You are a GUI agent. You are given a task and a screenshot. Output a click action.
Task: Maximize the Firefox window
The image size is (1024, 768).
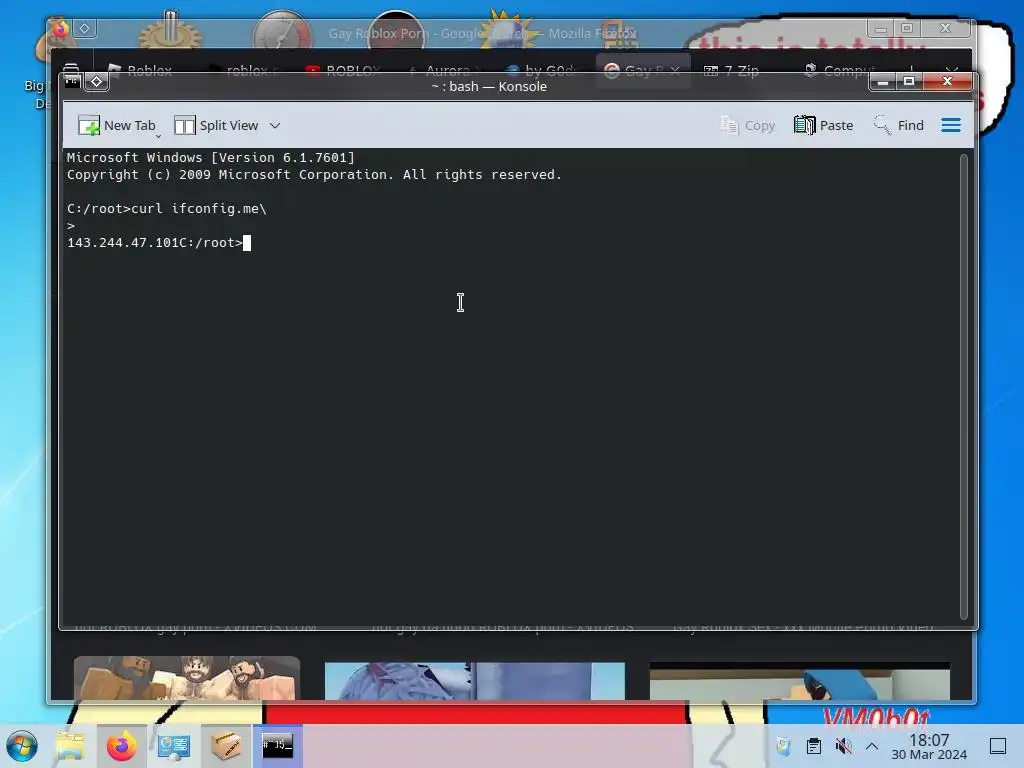pyautogui.click(x=906, y=29)
